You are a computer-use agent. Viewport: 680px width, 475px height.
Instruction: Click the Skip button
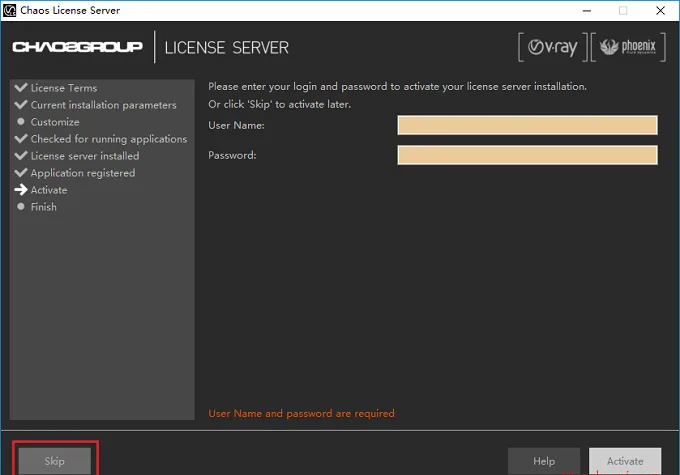(55, 461)
